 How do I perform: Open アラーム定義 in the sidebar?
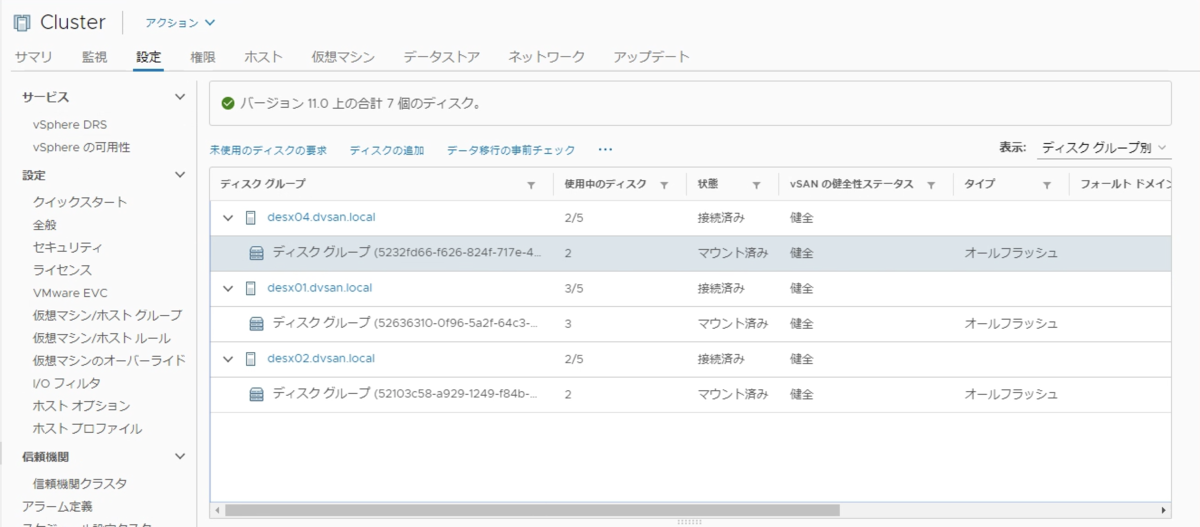pyautogui.click(x=56, y=506)
